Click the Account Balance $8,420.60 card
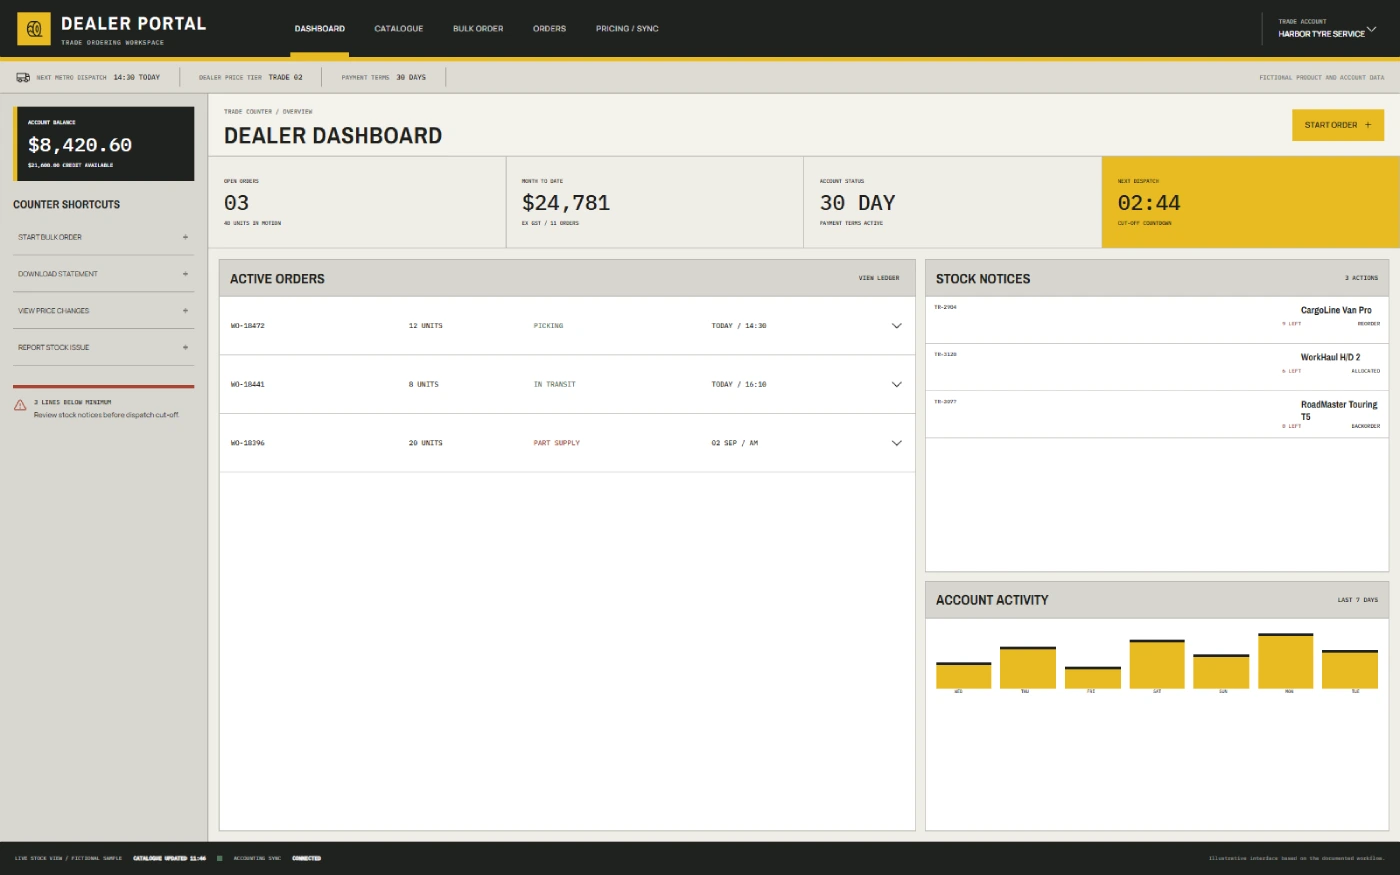 104,144
